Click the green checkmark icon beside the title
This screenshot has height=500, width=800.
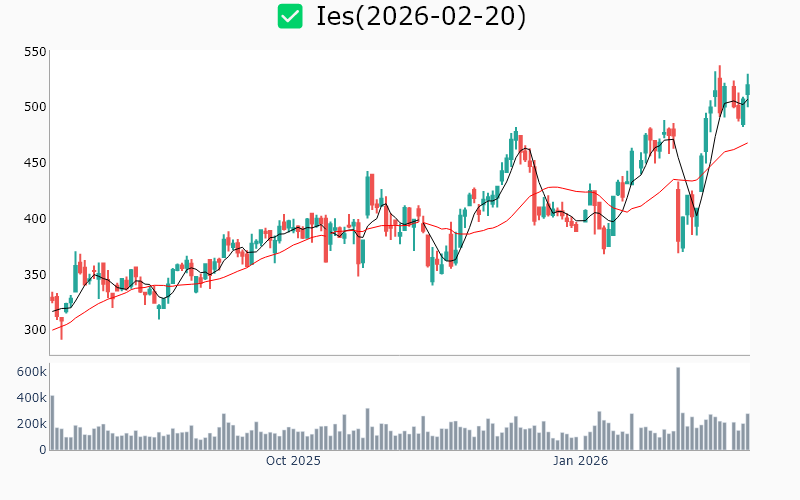[x=290, y=16]
